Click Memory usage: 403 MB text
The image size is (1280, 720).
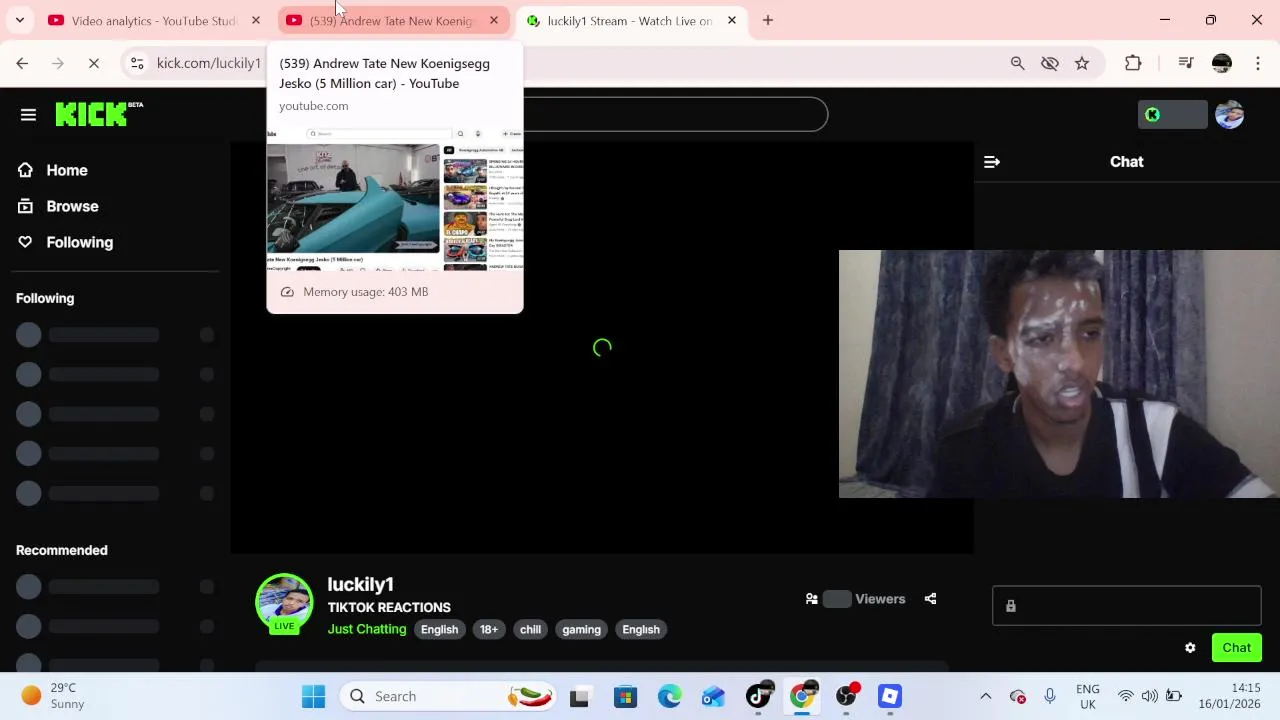click(x=365, y=292)
